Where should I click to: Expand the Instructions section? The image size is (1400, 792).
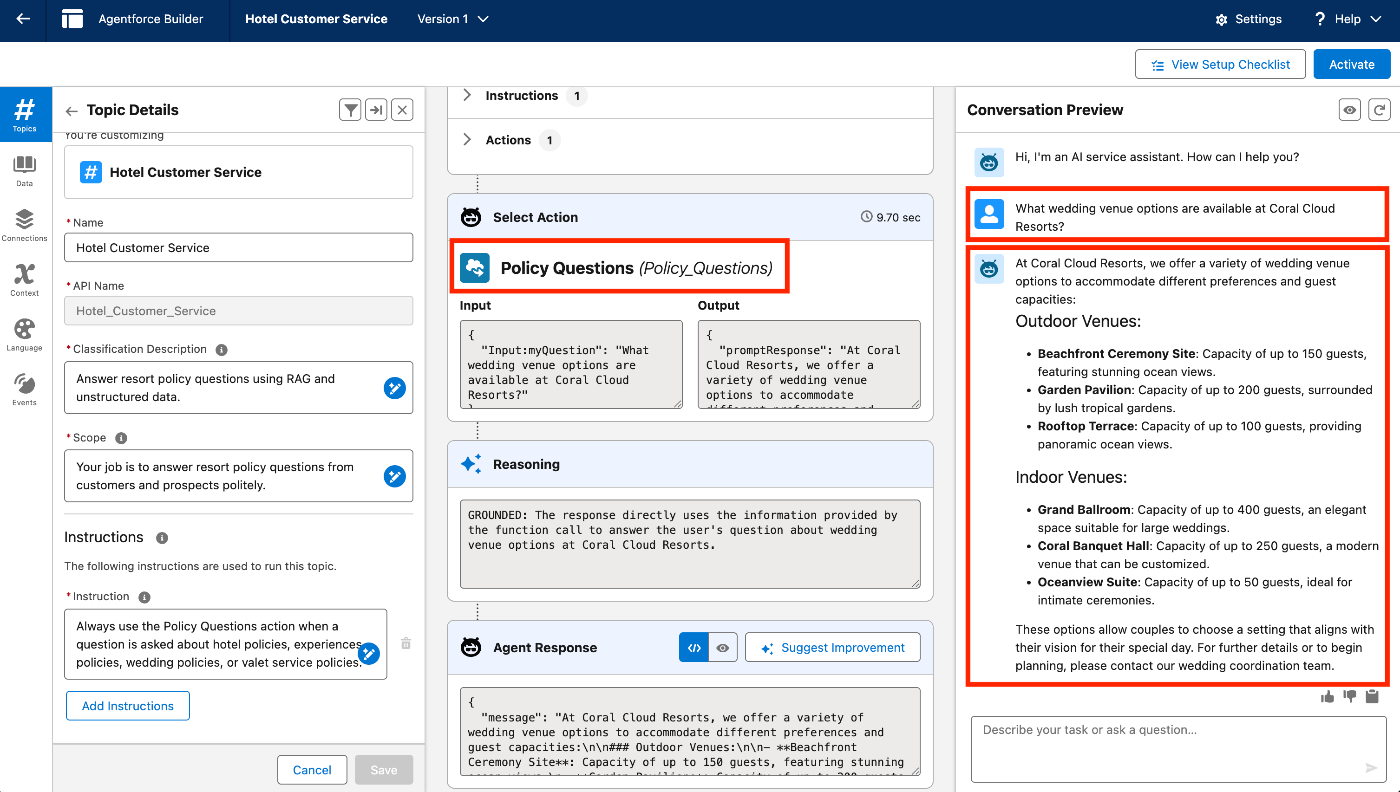point(467,96)
